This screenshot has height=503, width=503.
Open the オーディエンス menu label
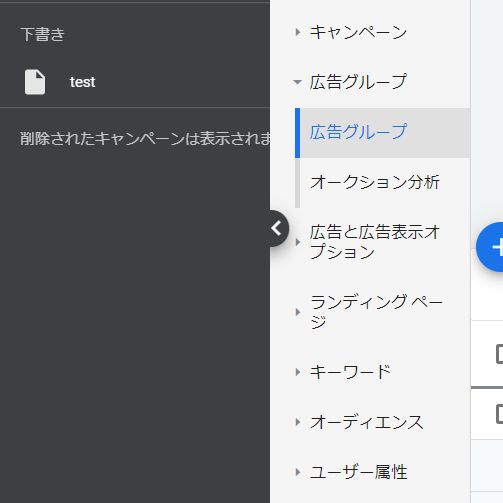[367, 422]
